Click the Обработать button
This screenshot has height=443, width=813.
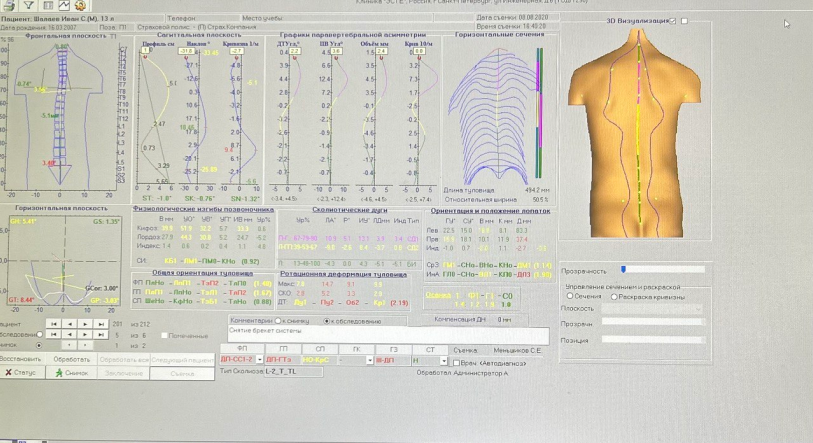(x=72, y=359)
